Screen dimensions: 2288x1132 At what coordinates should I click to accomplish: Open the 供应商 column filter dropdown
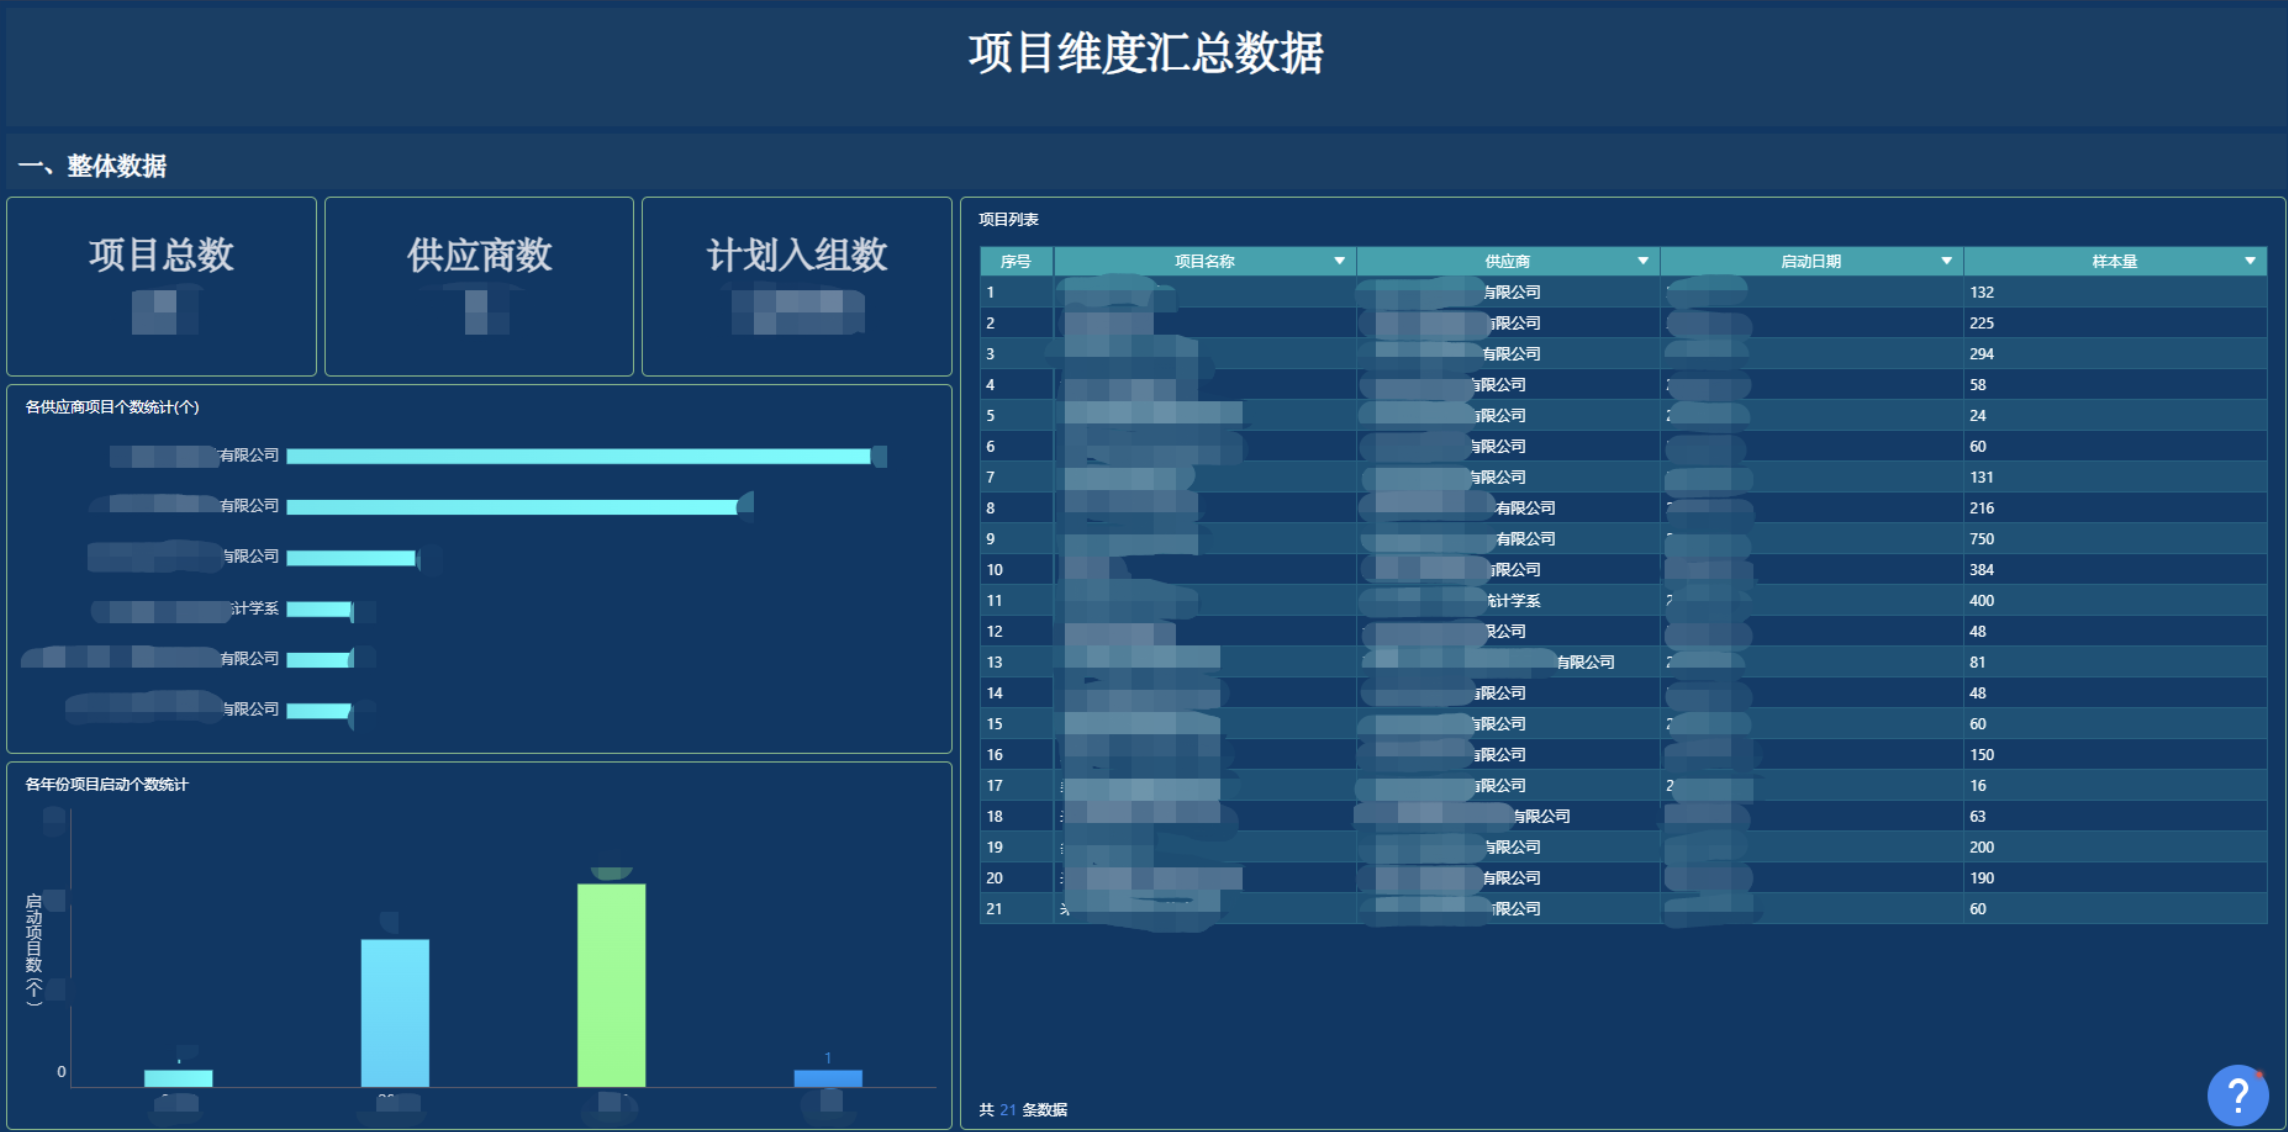click(x=1642, y=261)
